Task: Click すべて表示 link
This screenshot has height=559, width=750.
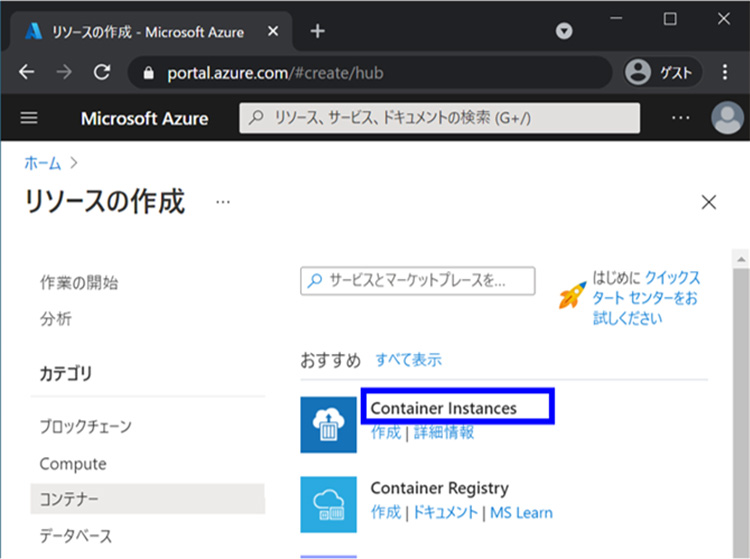Action: coord(409,359)
